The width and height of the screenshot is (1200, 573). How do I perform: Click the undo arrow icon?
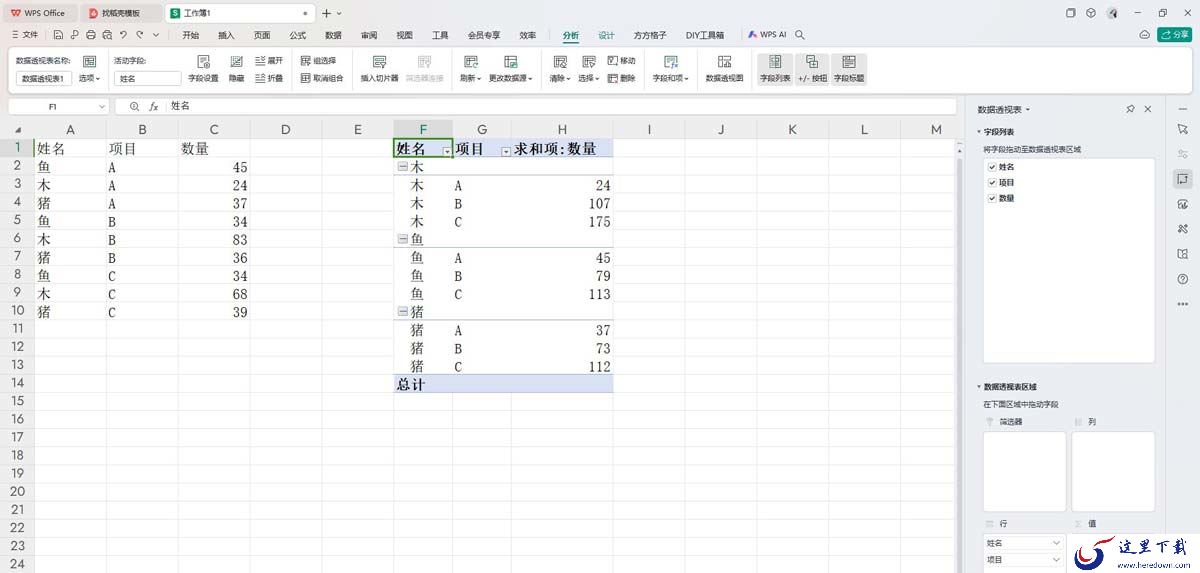(124, 35)
